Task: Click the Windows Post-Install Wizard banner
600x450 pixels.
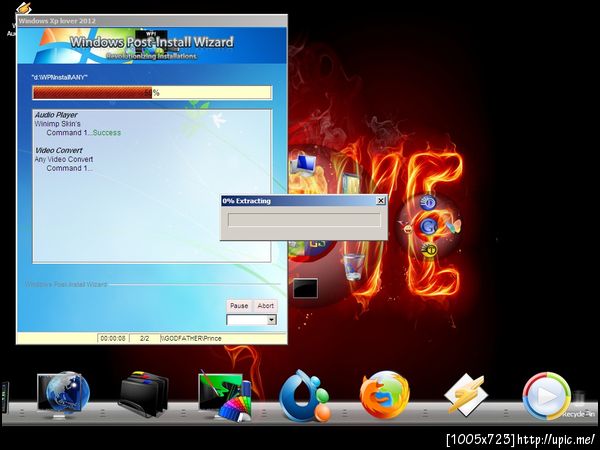Action: tap(152, 45)
